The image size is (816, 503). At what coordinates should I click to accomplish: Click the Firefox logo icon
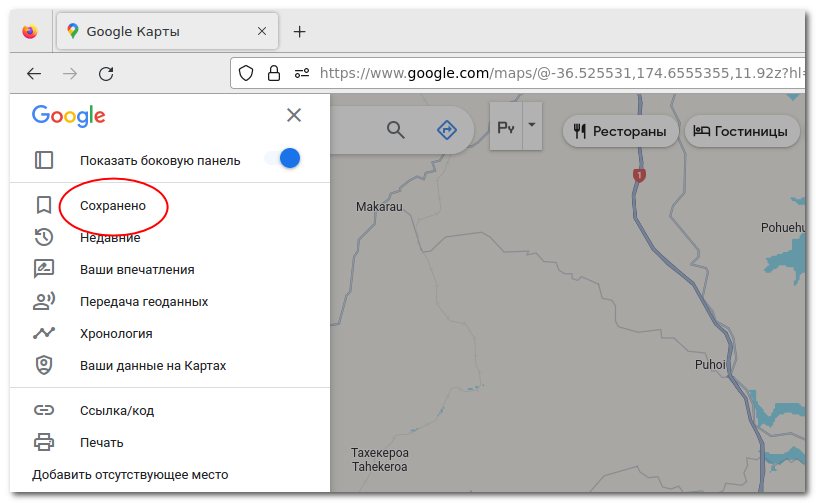click(x=30, y=32)
